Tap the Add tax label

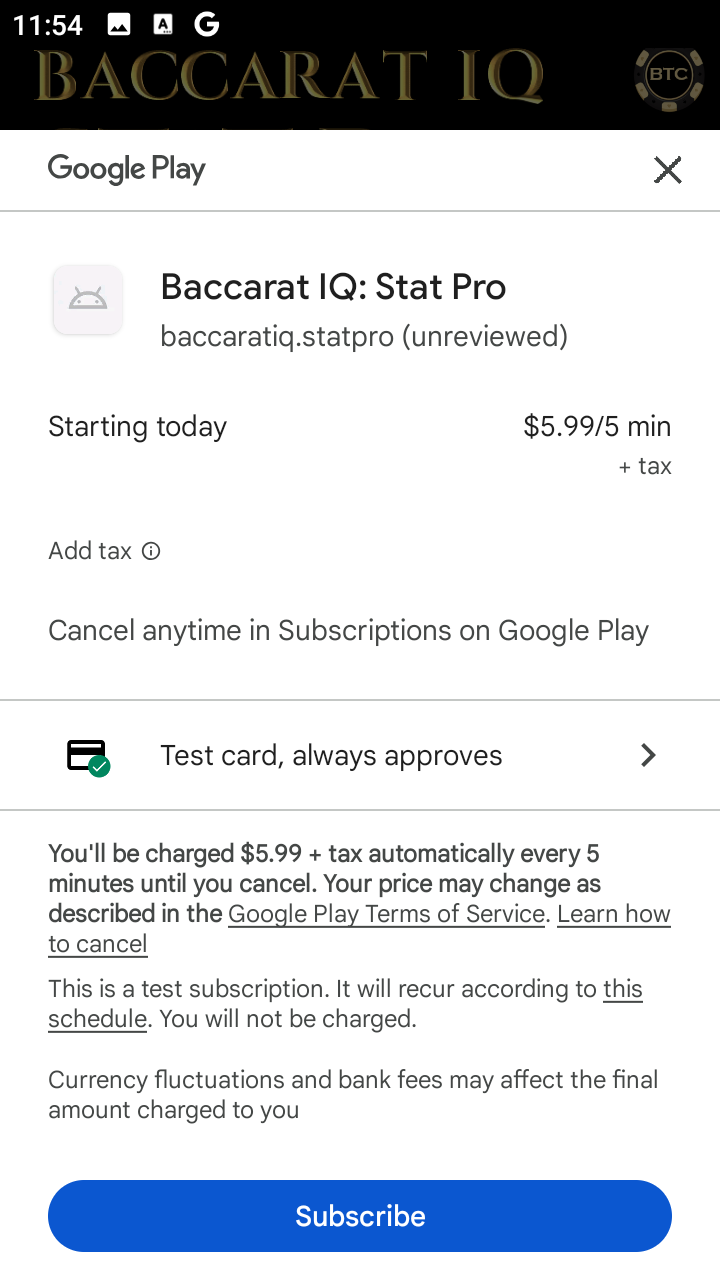click(90, 551)
